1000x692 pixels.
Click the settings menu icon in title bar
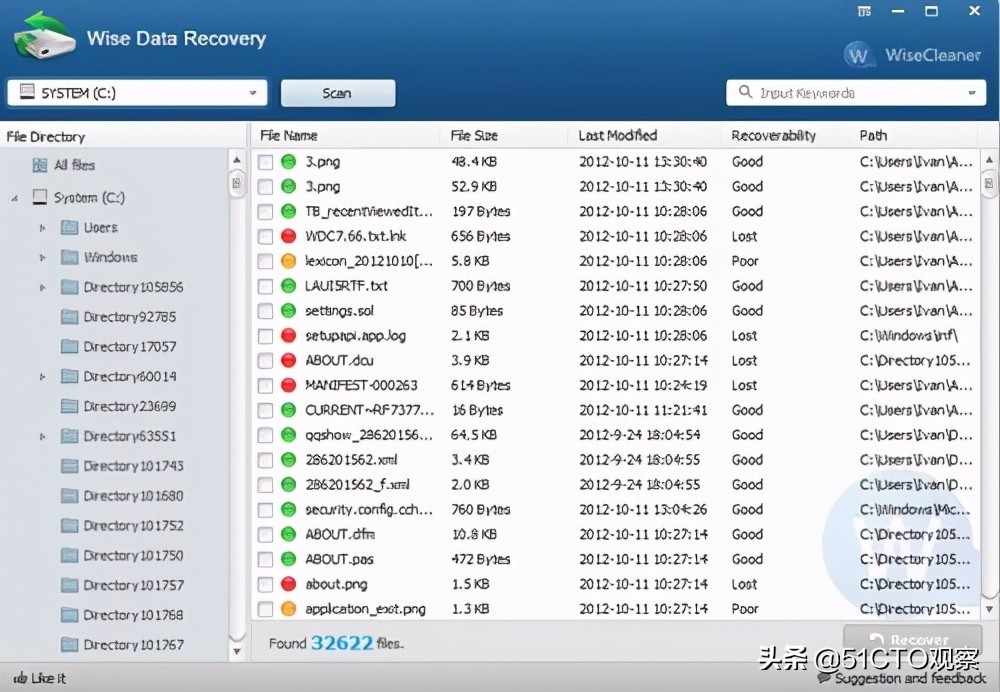click(x=864, y=11)
